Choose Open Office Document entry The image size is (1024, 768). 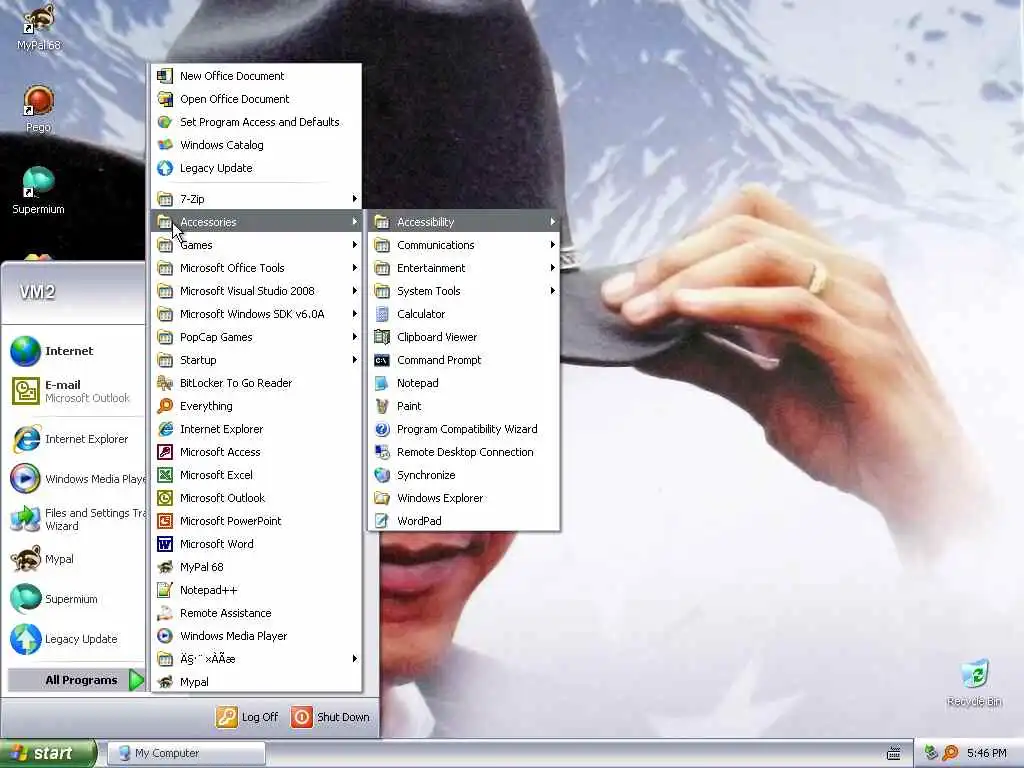pos(256,99)
